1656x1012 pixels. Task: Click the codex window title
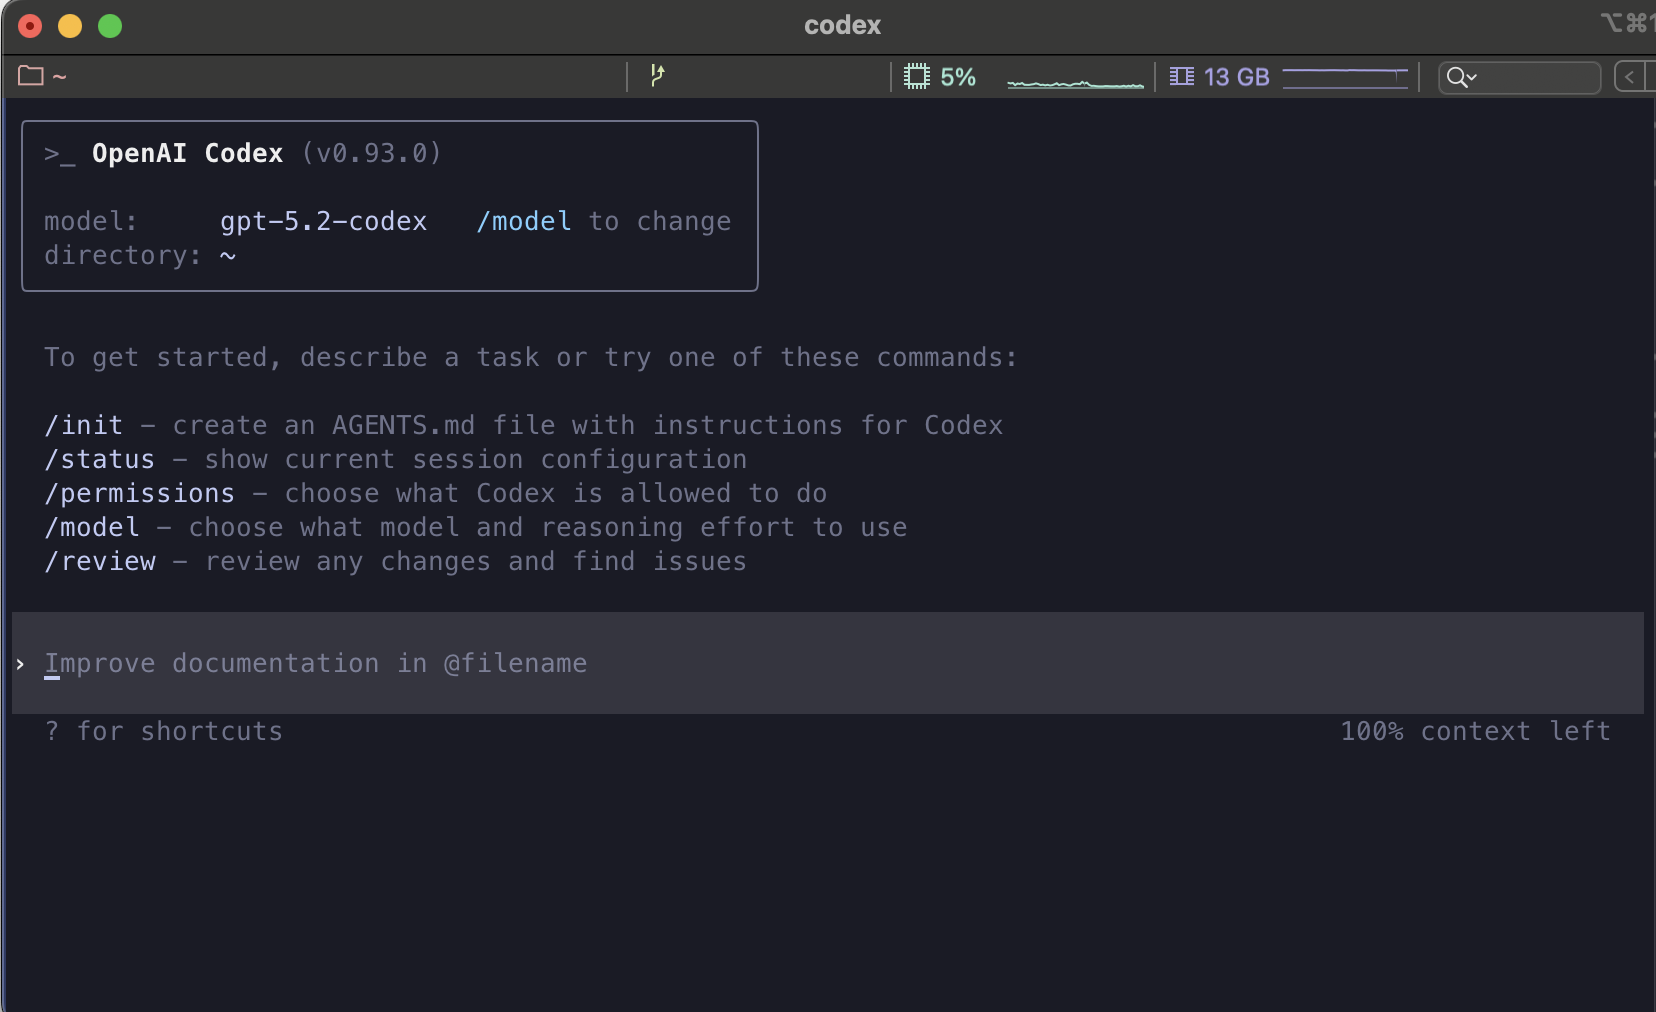(842, 25)
